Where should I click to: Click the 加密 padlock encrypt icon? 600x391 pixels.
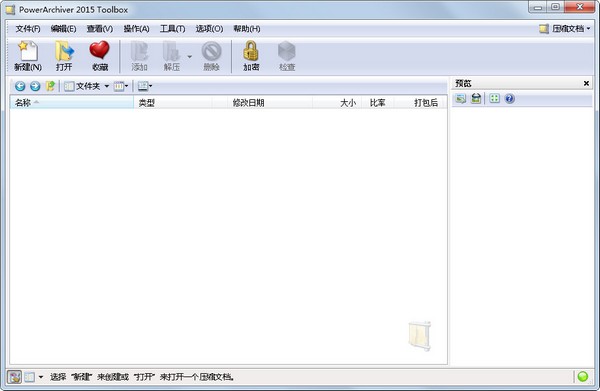coord(251,56)
